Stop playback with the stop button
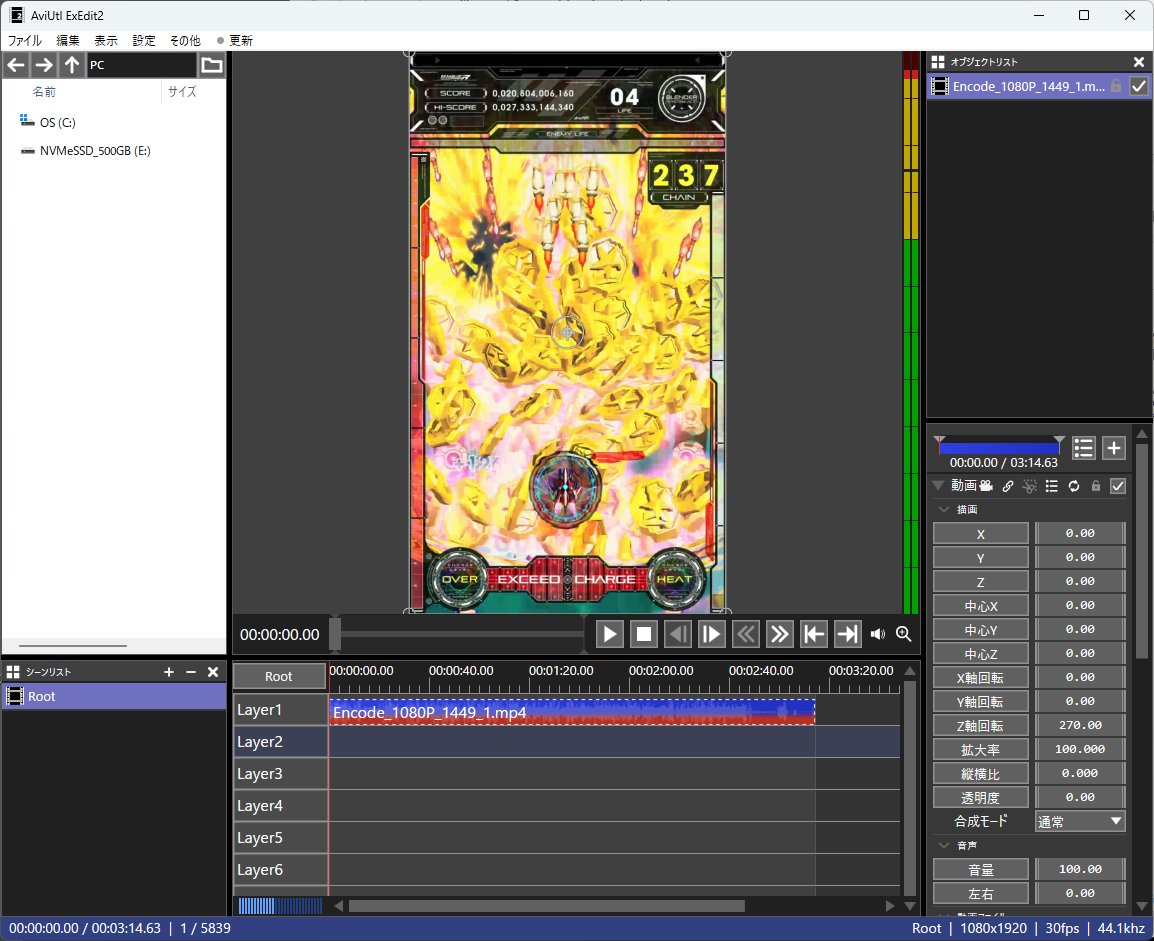The image size is (1154, 941). (x=644, y=634)
